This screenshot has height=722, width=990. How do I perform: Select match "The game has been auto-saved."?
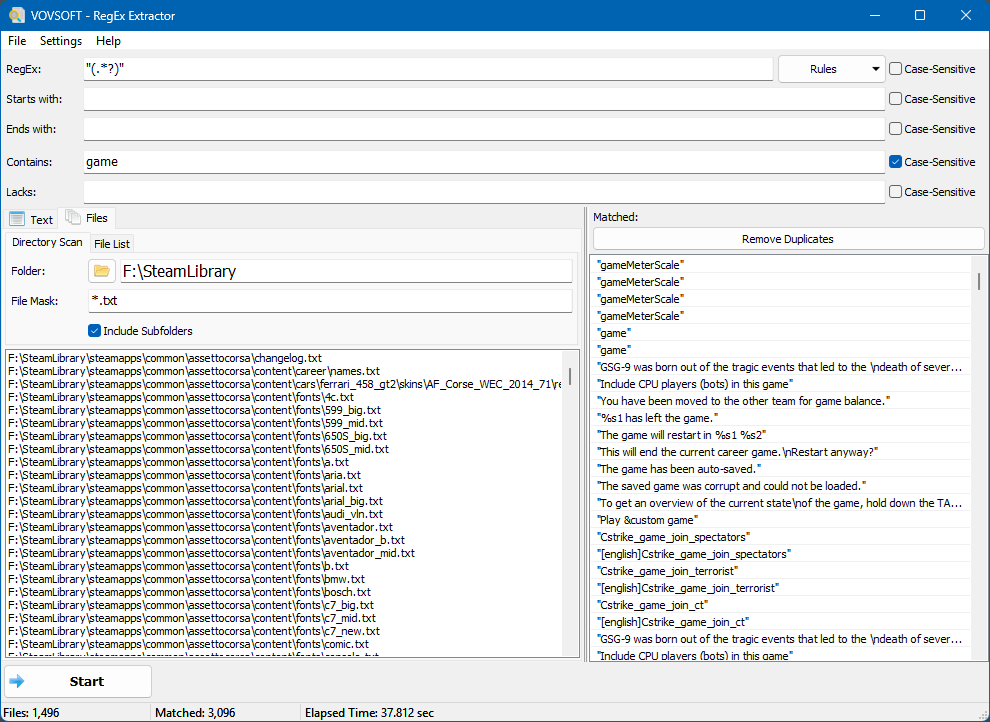coord(679,469)
